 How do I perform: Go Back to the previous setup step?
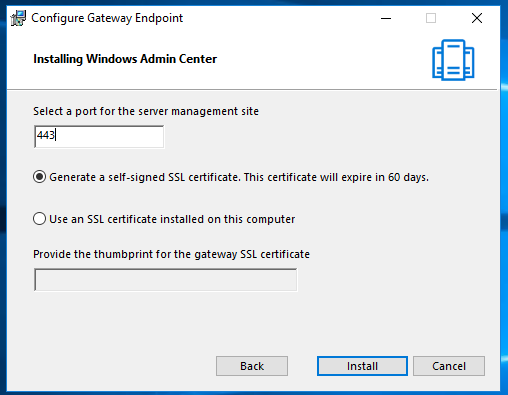pos(252,366)
